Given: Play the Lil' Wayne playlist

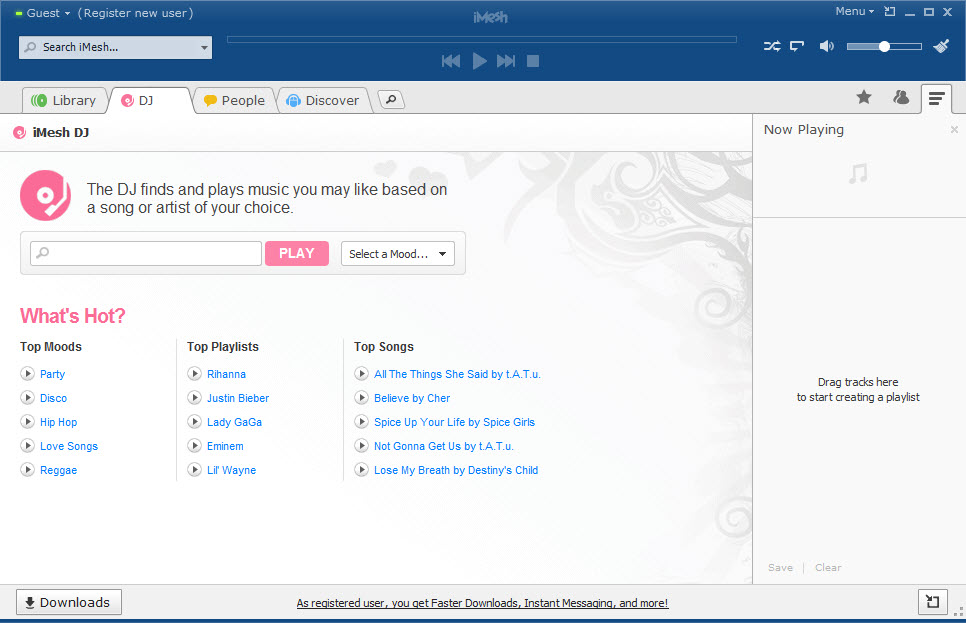Looking at the screenshot, I should click(194, 470).
